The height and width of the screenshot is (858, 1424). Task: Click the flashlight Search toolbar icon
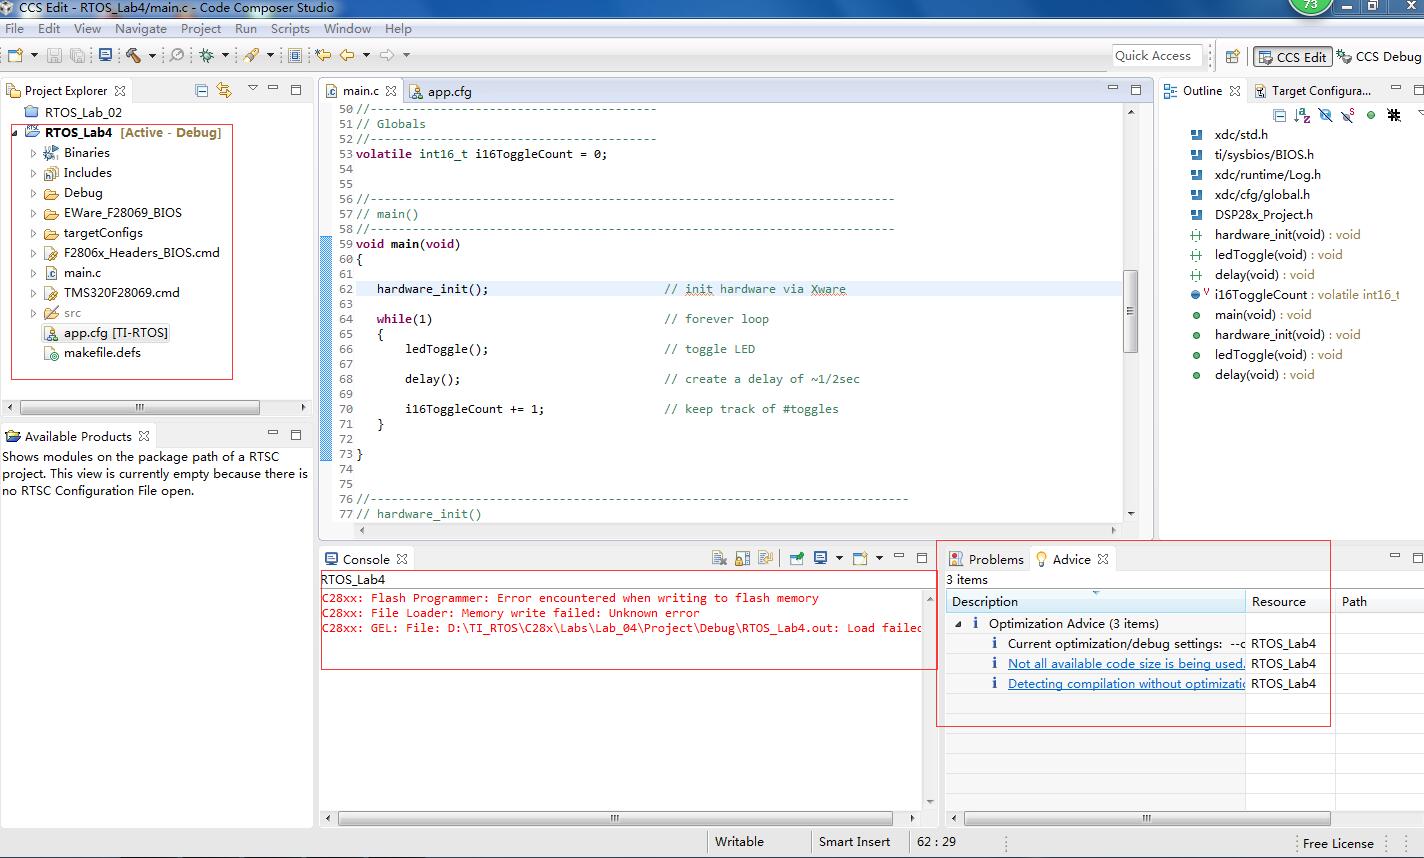point(252,56)
